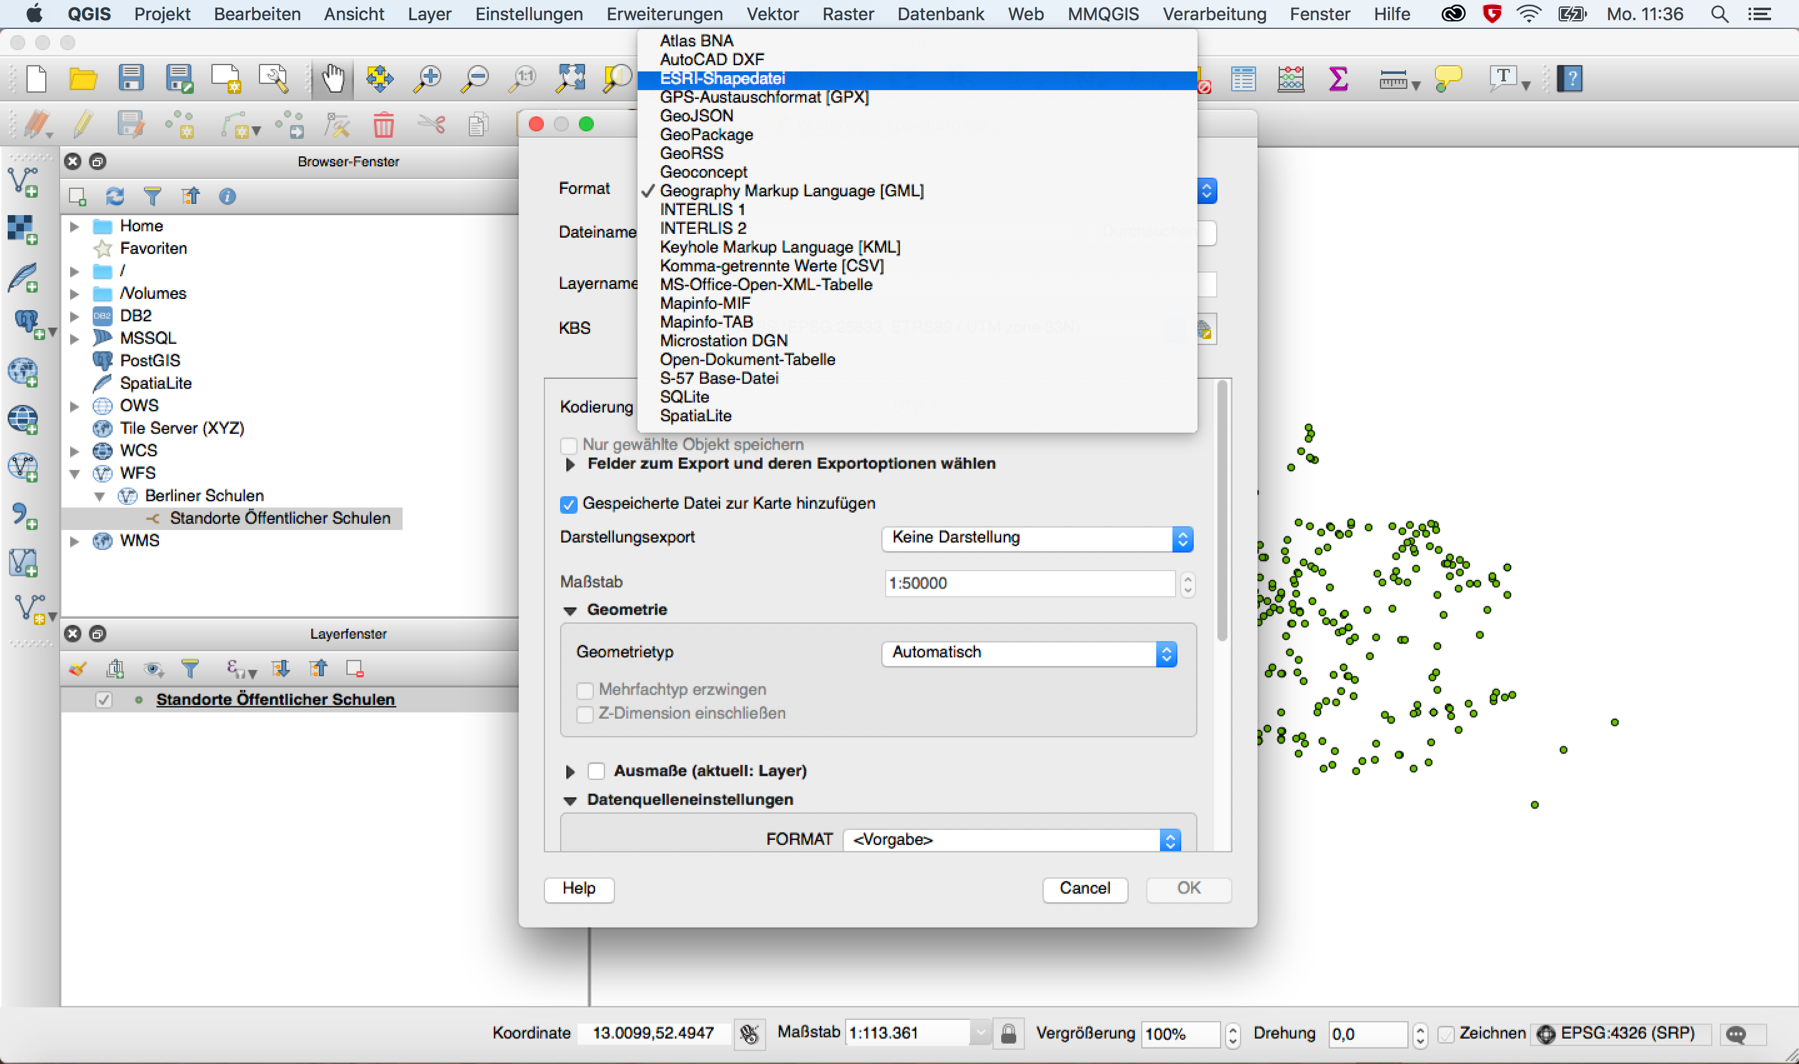Enable 'Ausmaße (aktuell: Layer)' checkbox

coord(596,771)
